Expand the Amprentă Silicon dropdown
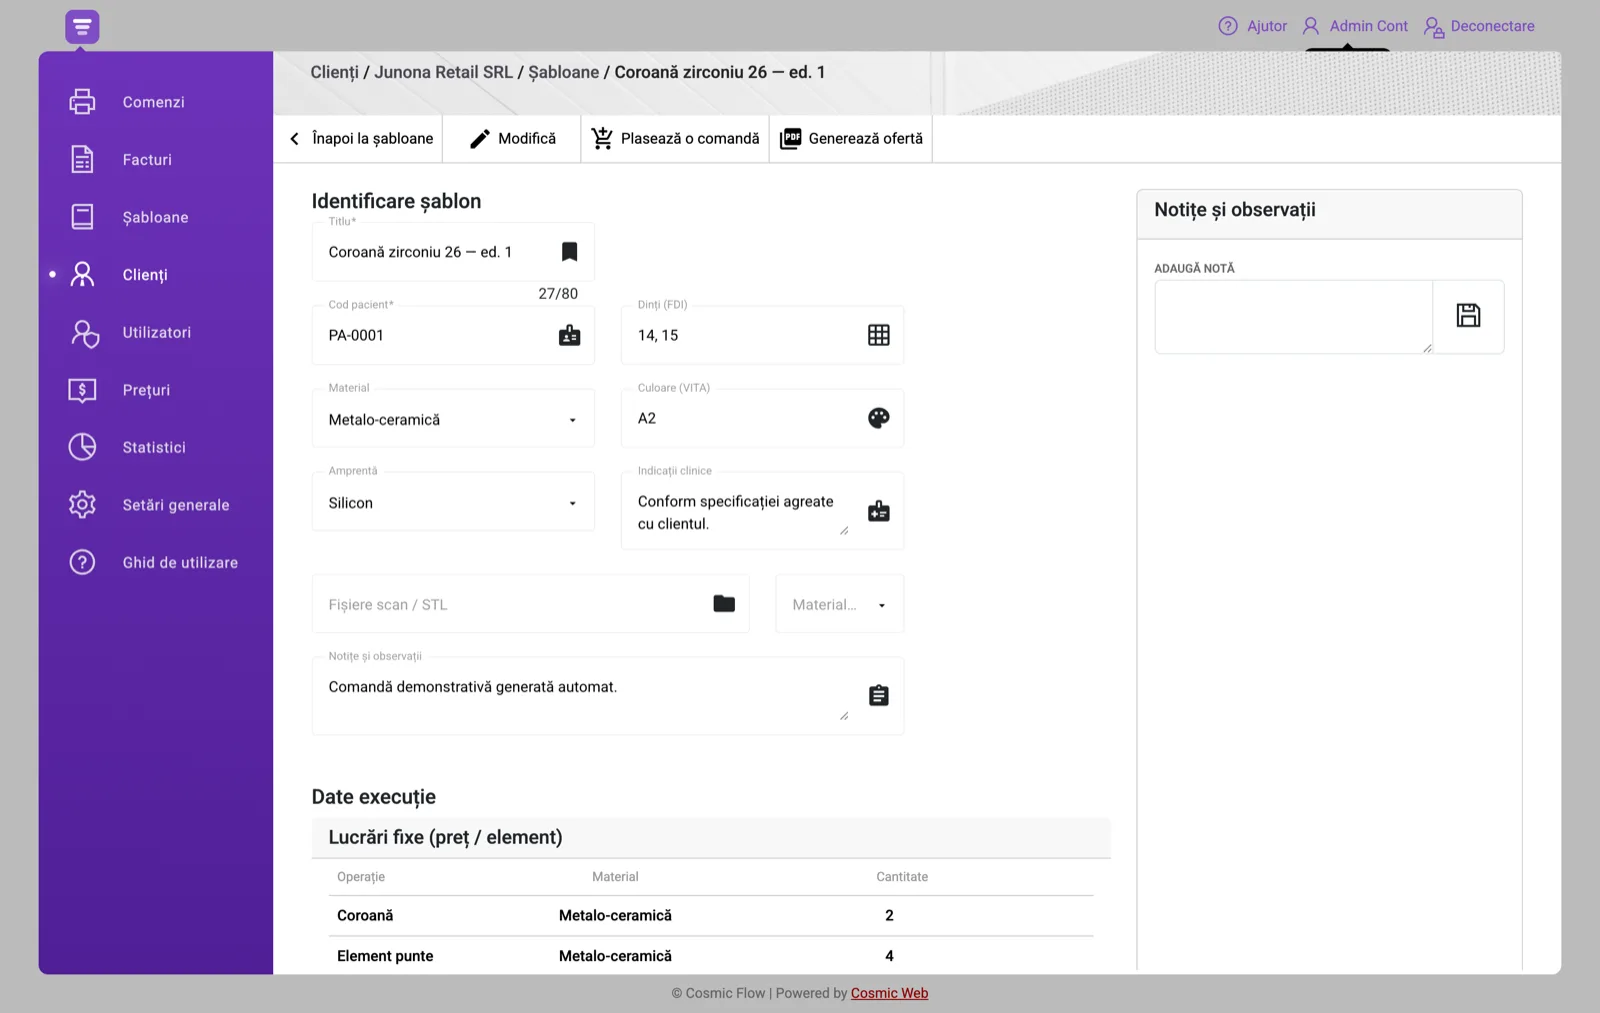Image resolution: width=1600 pixels, height=1013 pixels. [x=453, y=502]
